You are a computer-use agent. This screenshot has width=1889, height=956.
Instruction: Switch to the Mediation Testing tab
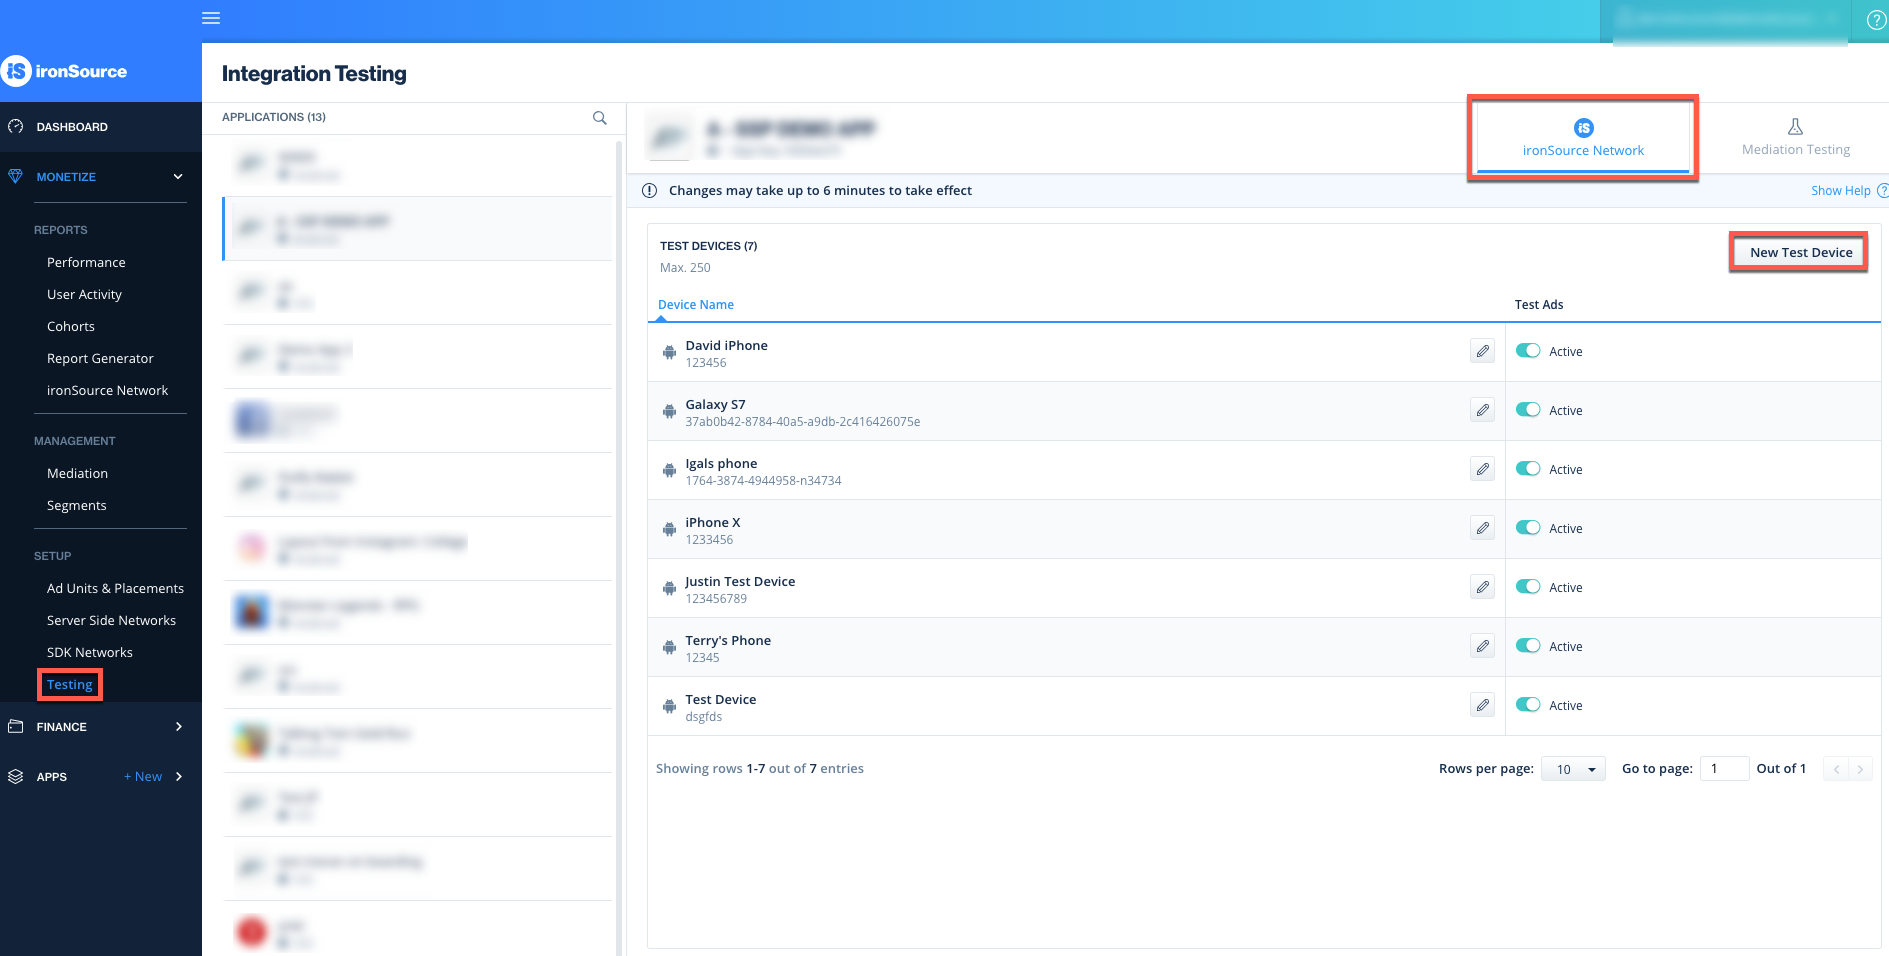point(1795,137)
